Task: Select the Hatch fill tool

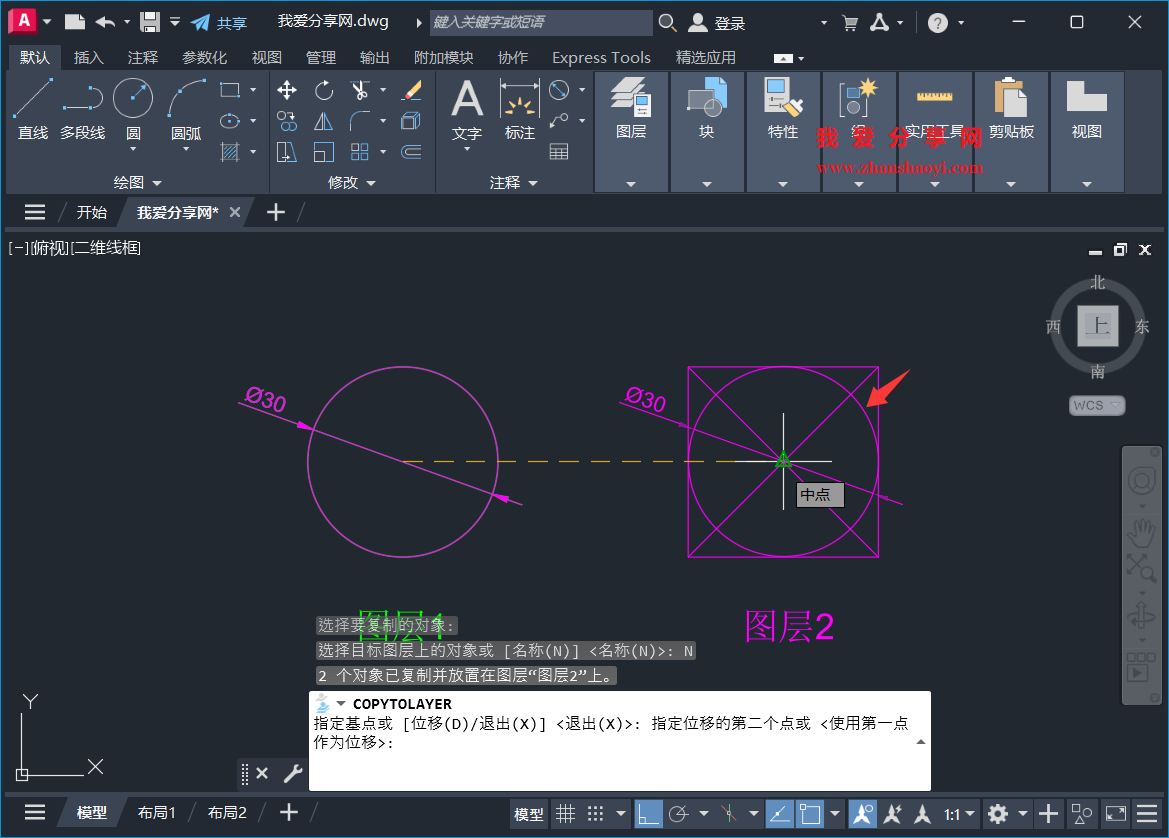Action: [230, 152]
